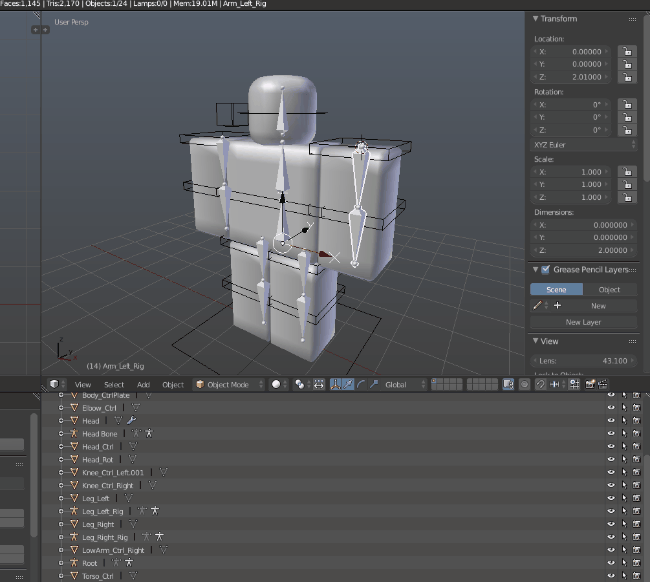Open the Object Mode dropdown
This screenshot has width=650, height=582.
(x=228, y=384)
